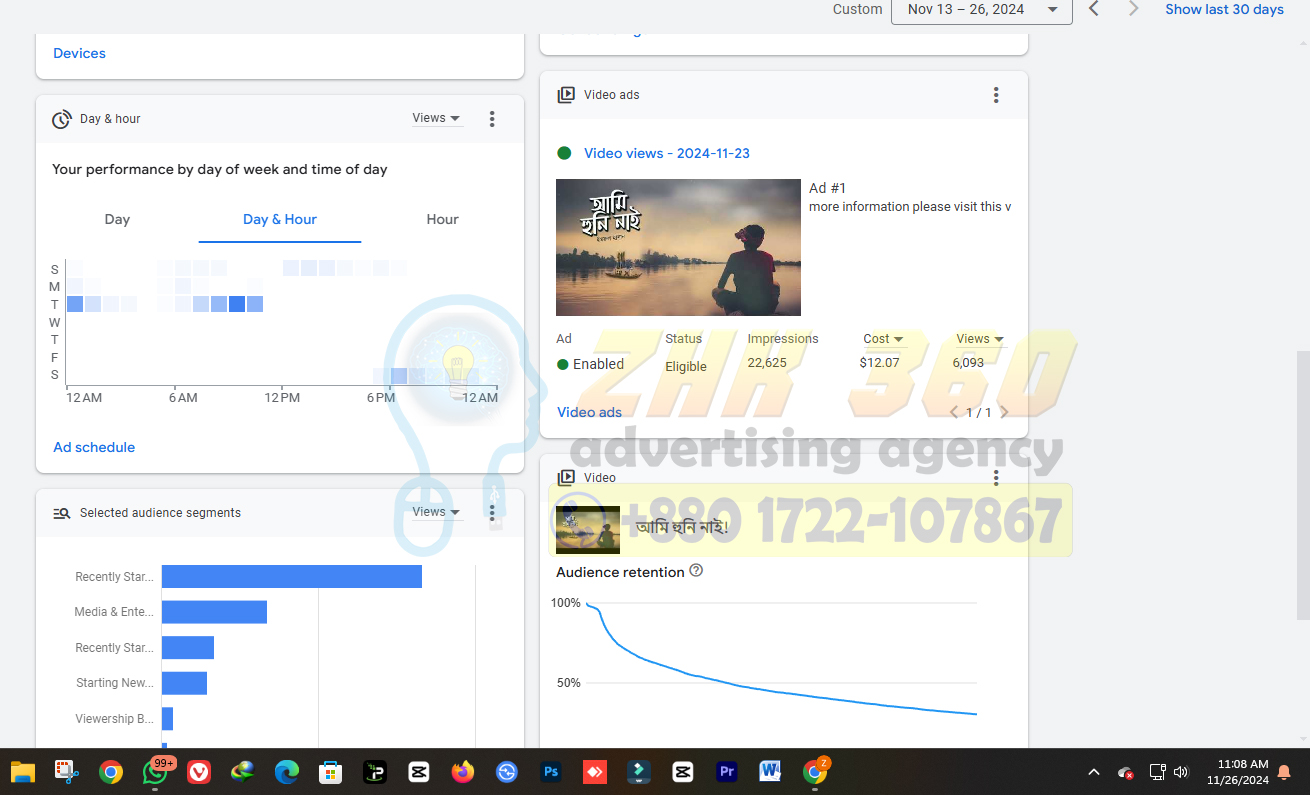Launch Premiere Pro from taskbar
The width and height of the screenshot is (1310, 795).
pos(727,772)
